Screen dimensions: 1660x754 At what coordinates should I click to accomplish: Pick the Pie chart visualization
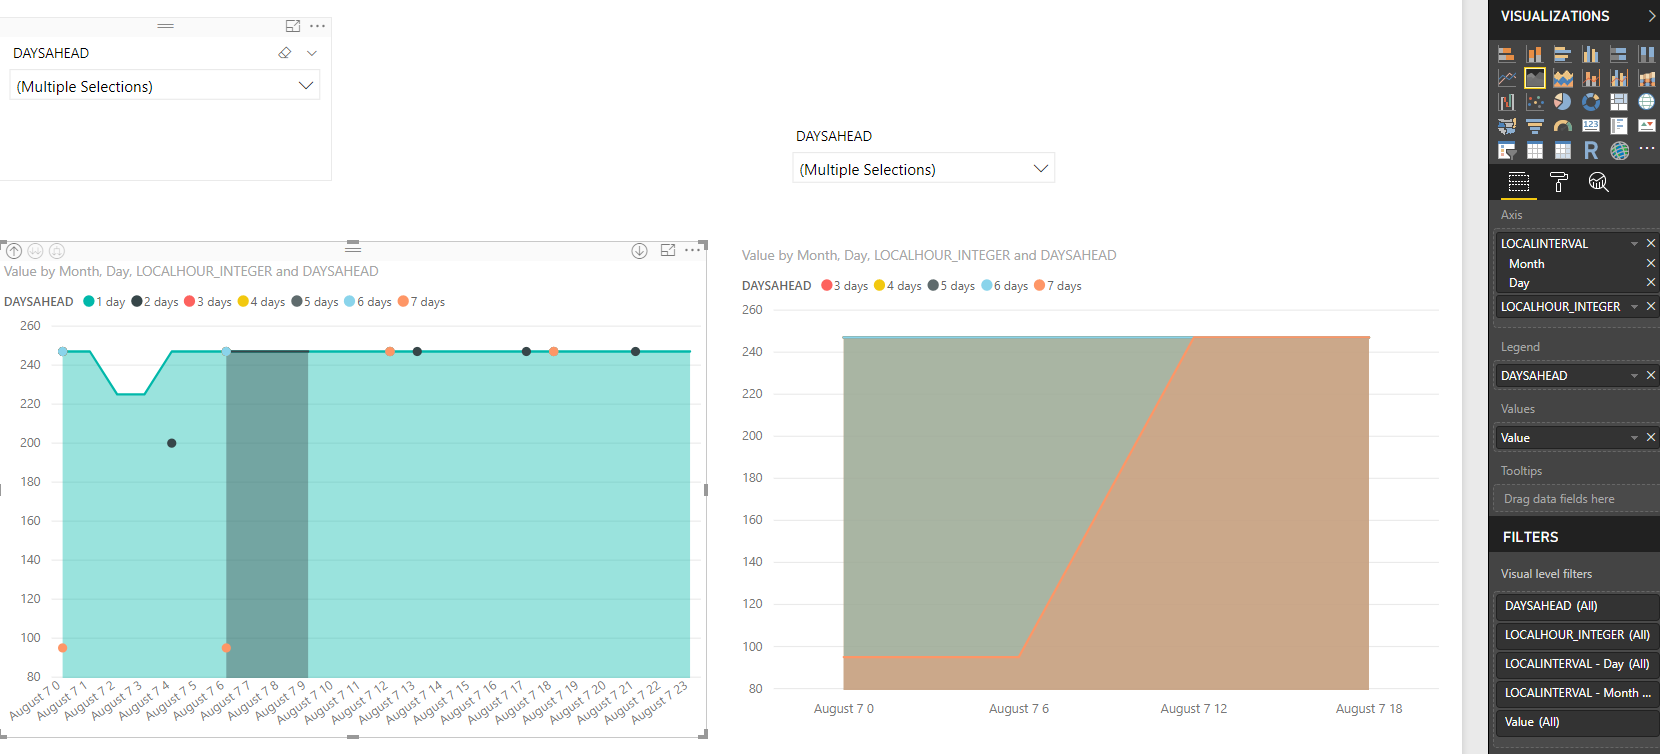click(1562, 102)
